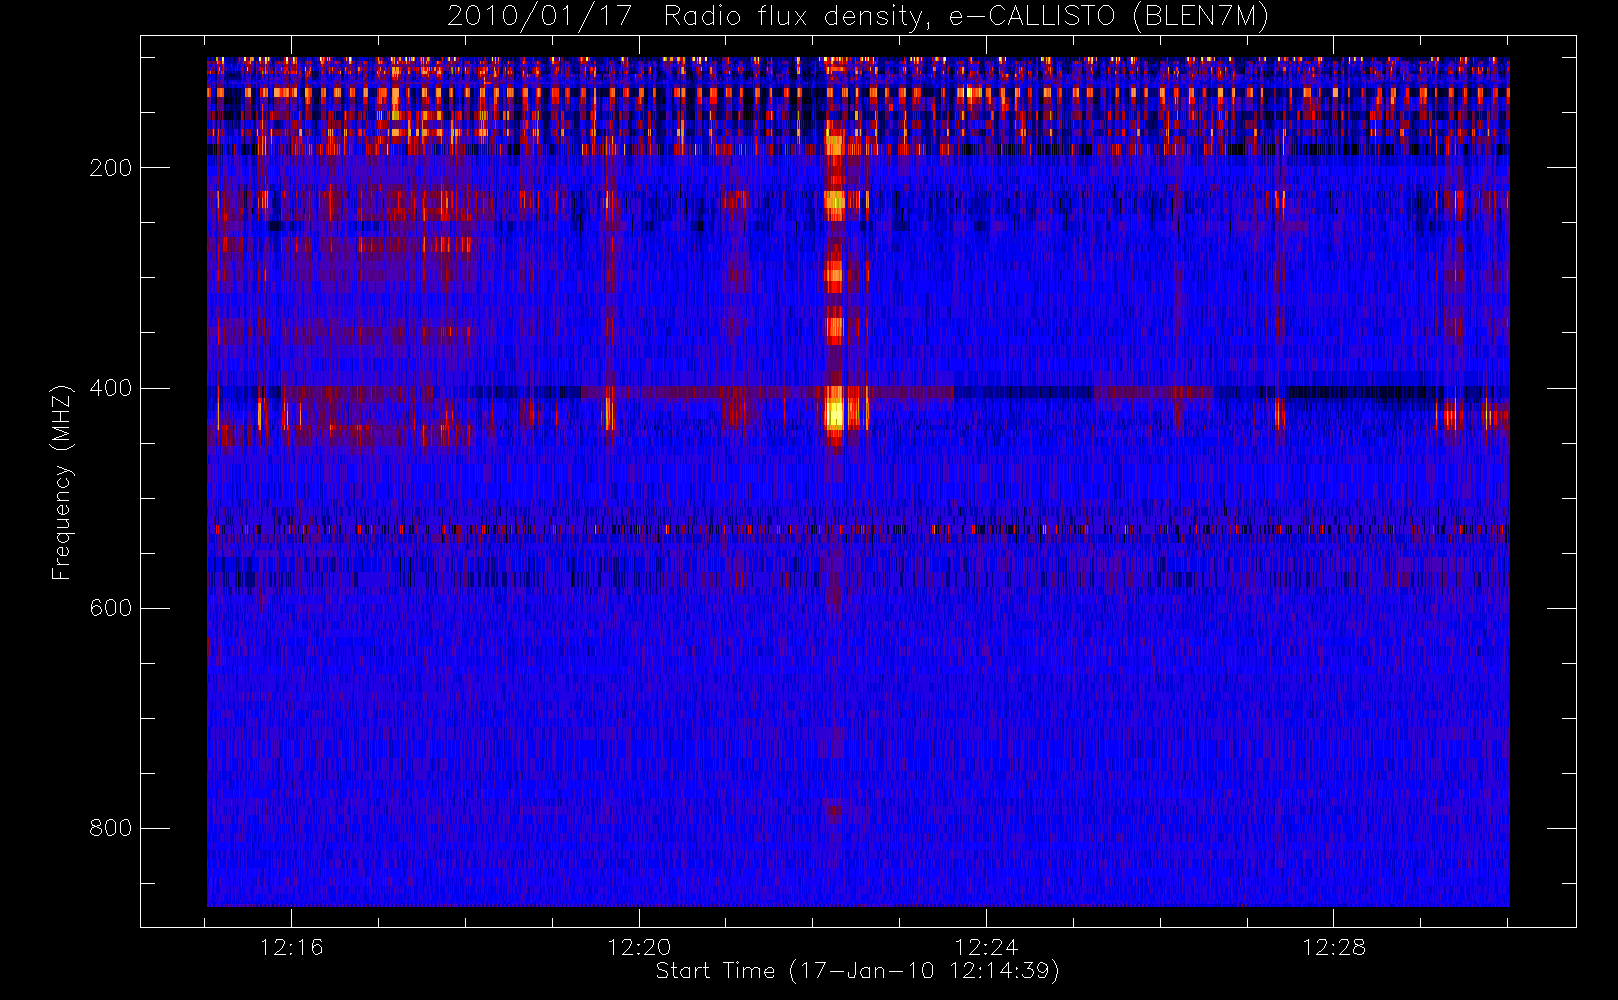Click the 12:28 time tick label
The height and width of the screenshot is (1000, 1618).
click(x=1334, y=946)
